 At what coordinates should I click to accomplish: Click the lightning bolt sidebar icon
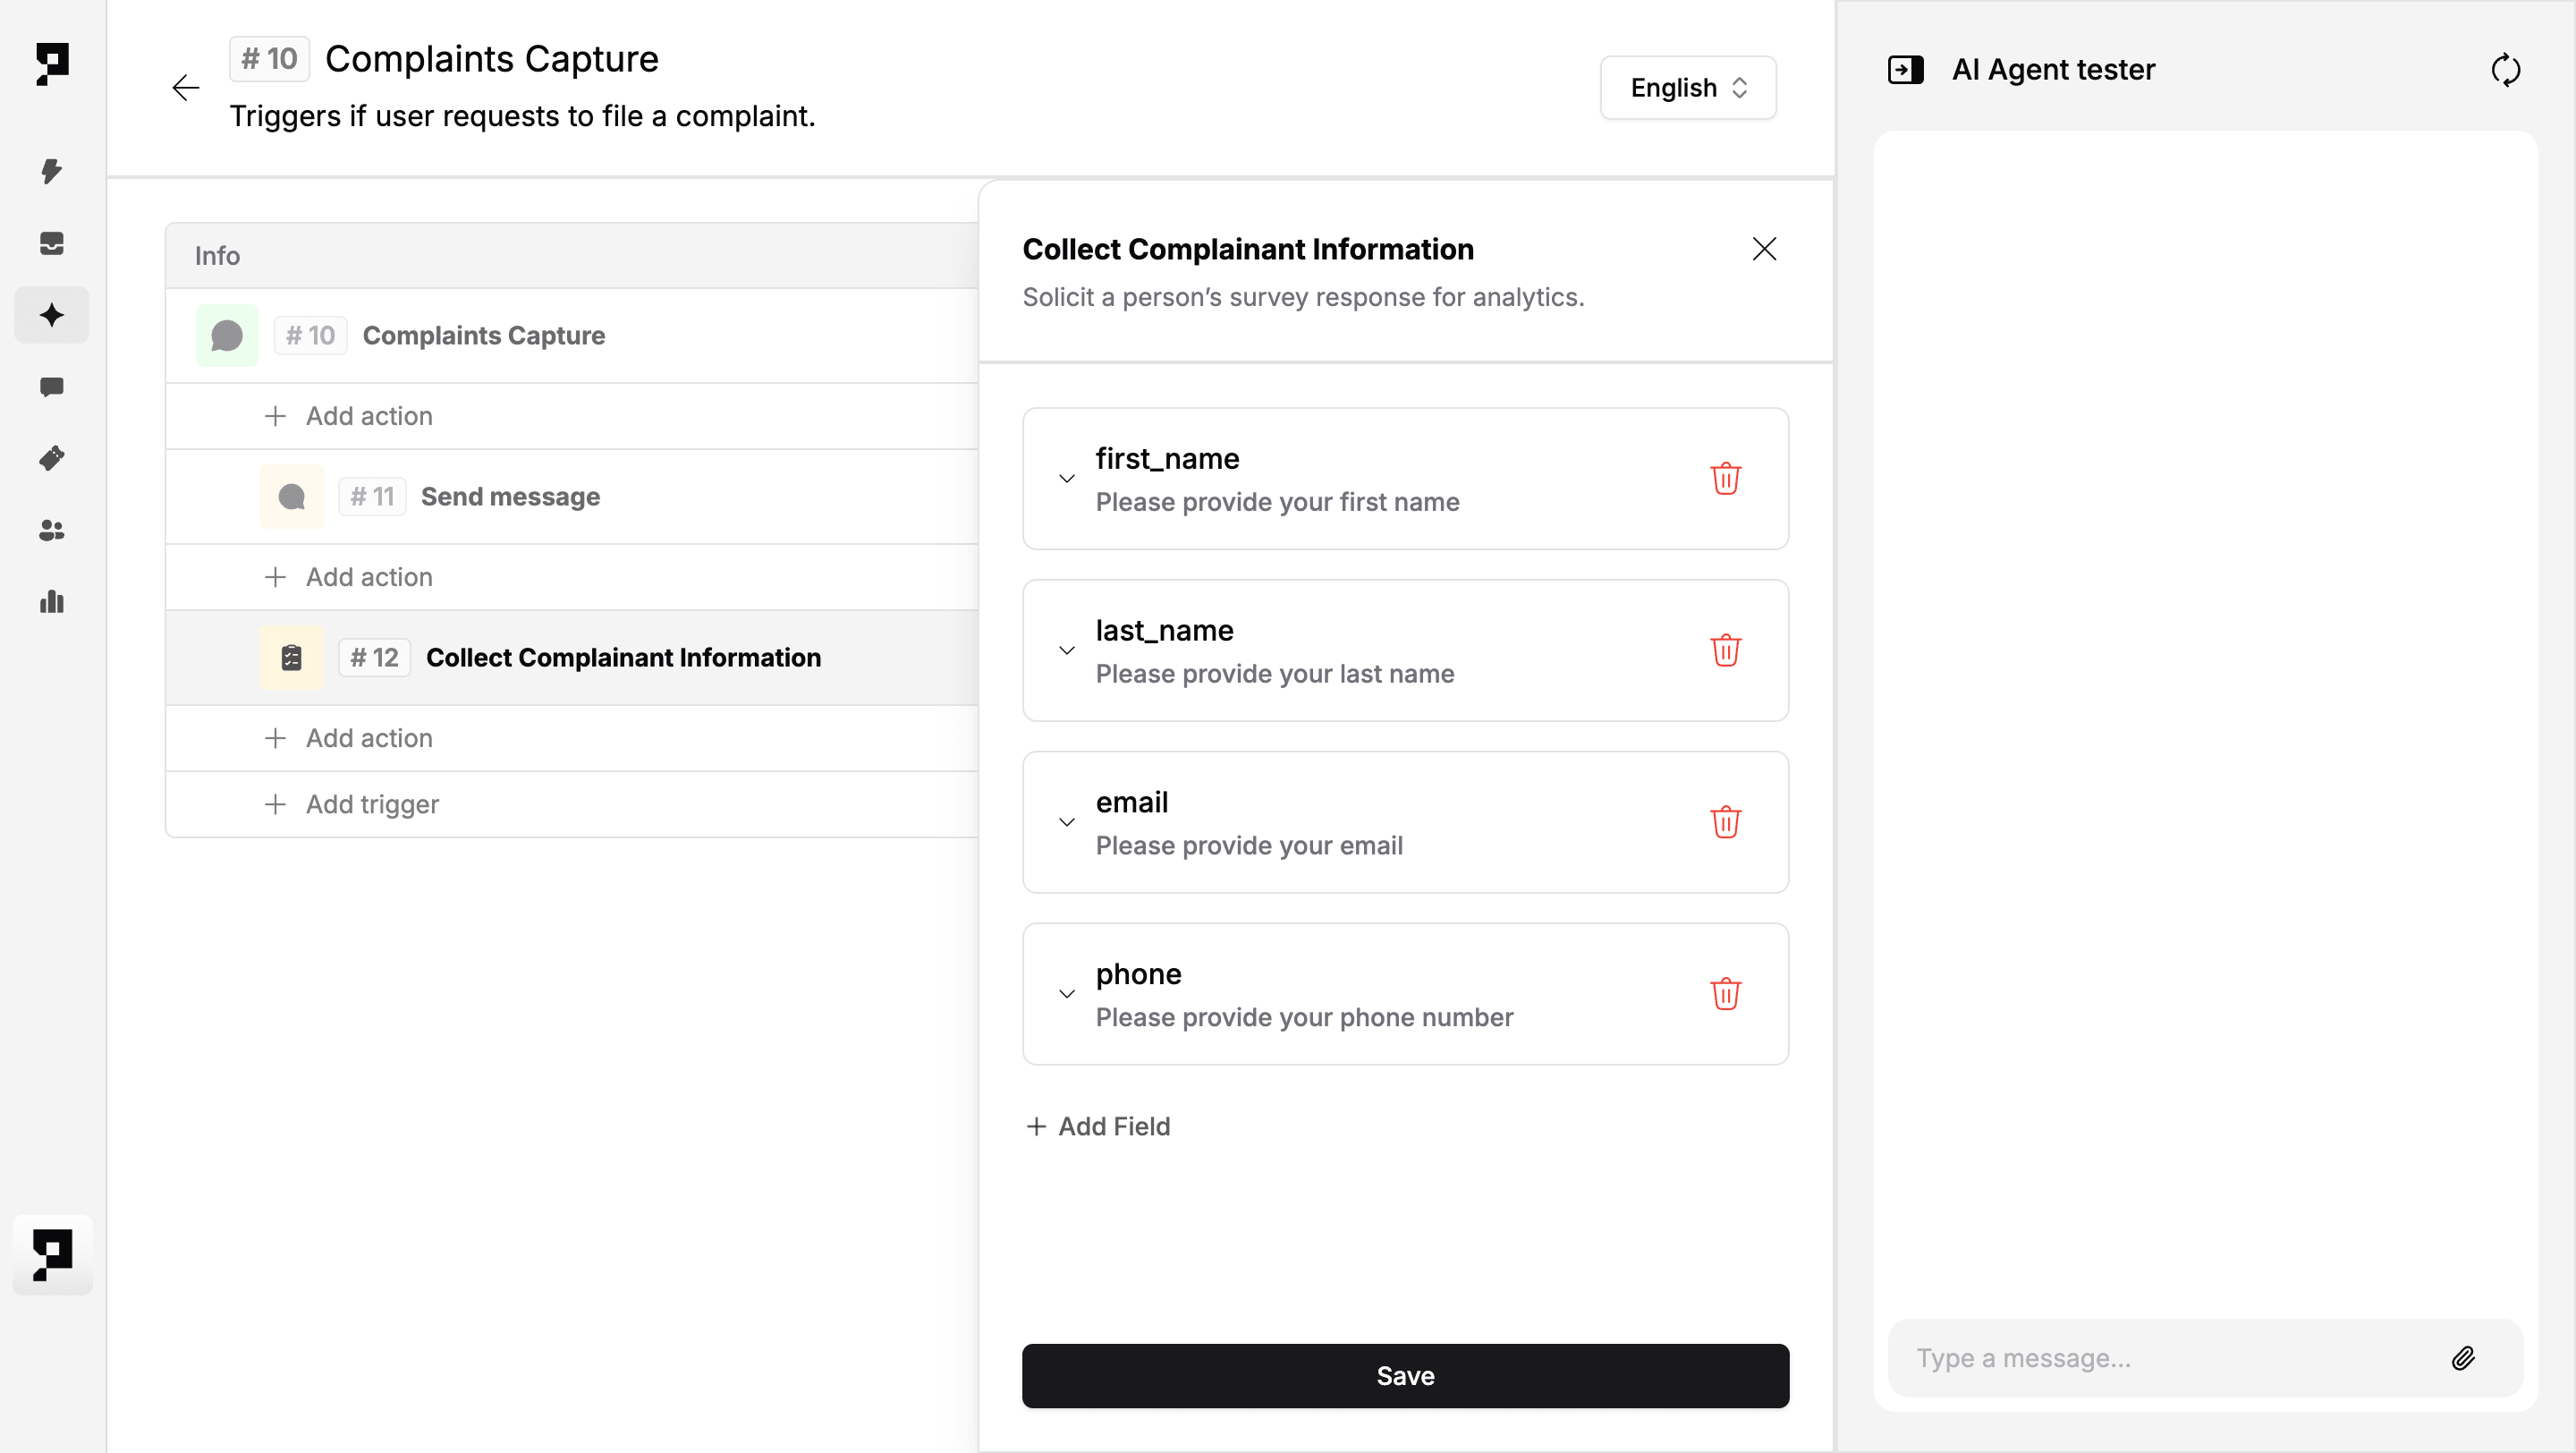click(52, 171)
